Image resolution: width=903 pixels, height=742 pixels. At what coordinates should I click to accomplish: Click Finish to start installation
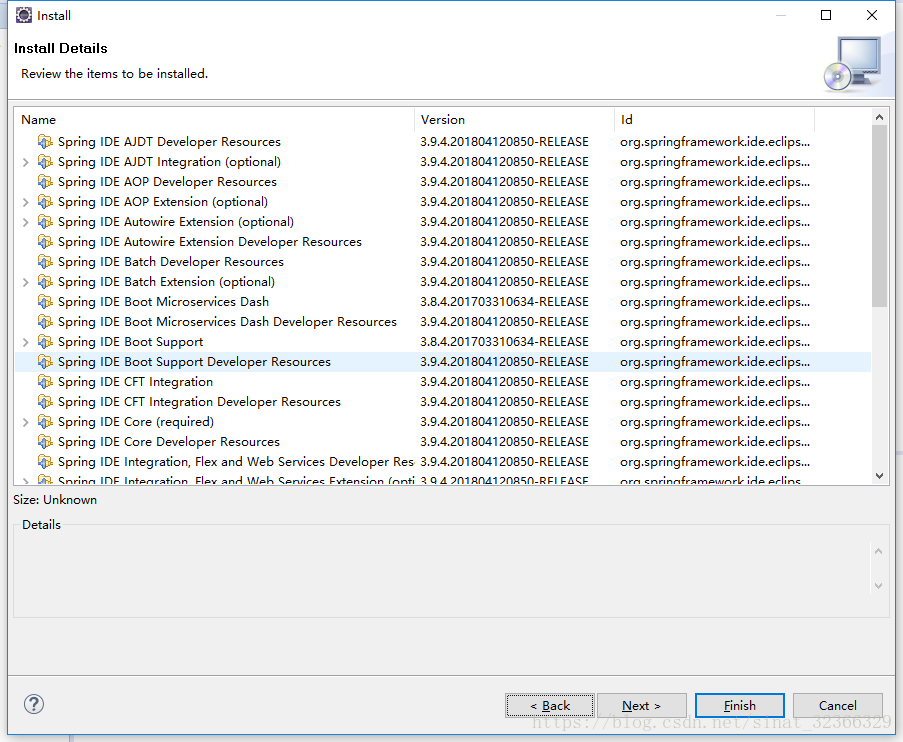[739, 705]
